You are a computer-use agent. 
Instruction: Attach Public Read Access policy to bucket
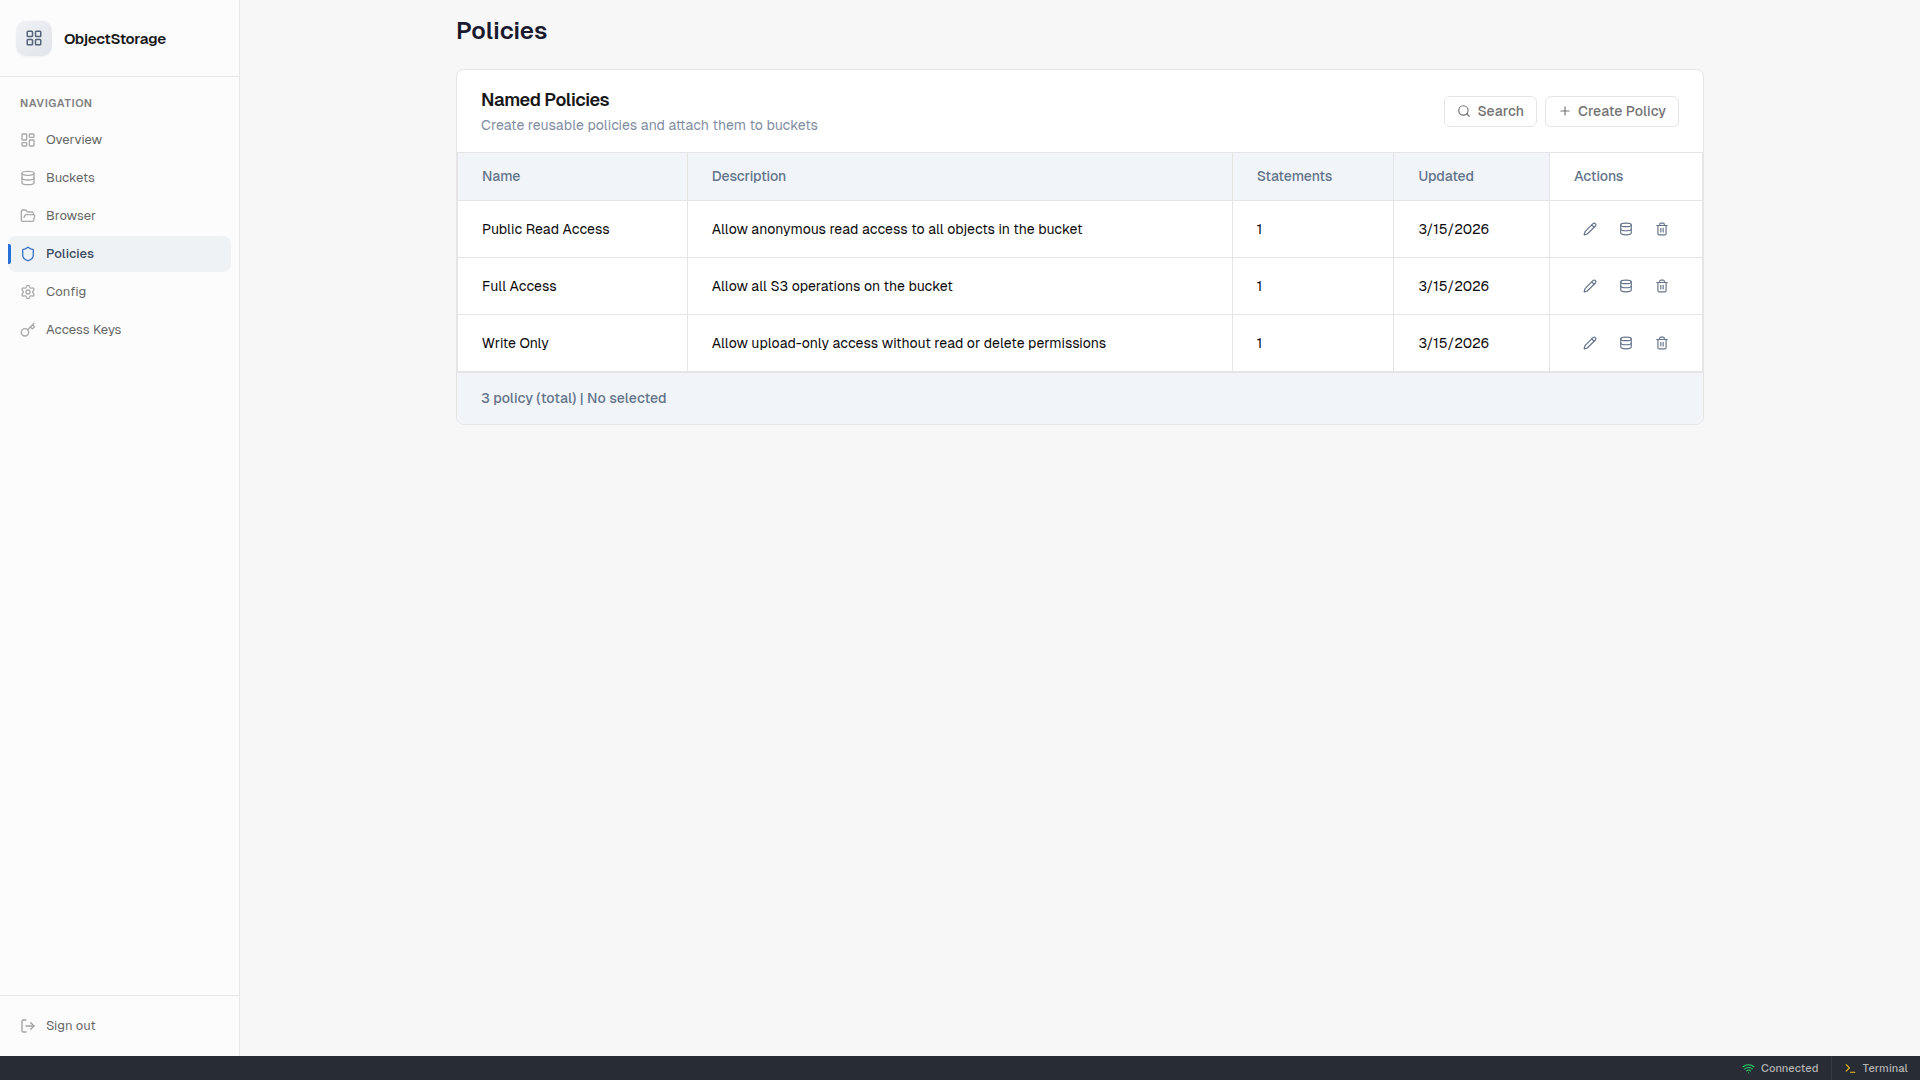pos(1625,229)
